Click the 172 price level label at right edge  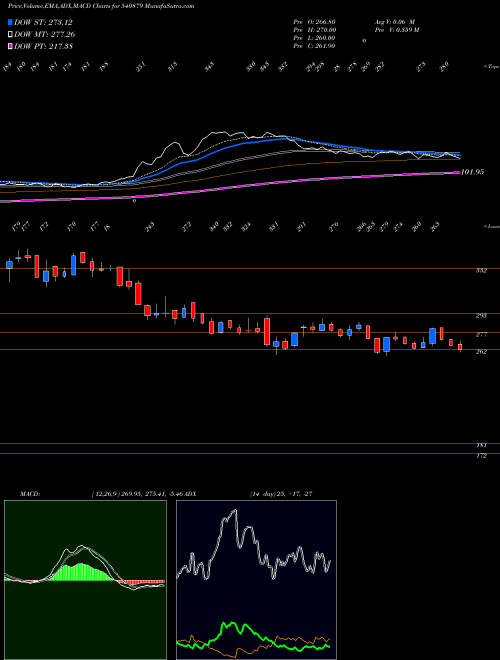coord(482,456)
